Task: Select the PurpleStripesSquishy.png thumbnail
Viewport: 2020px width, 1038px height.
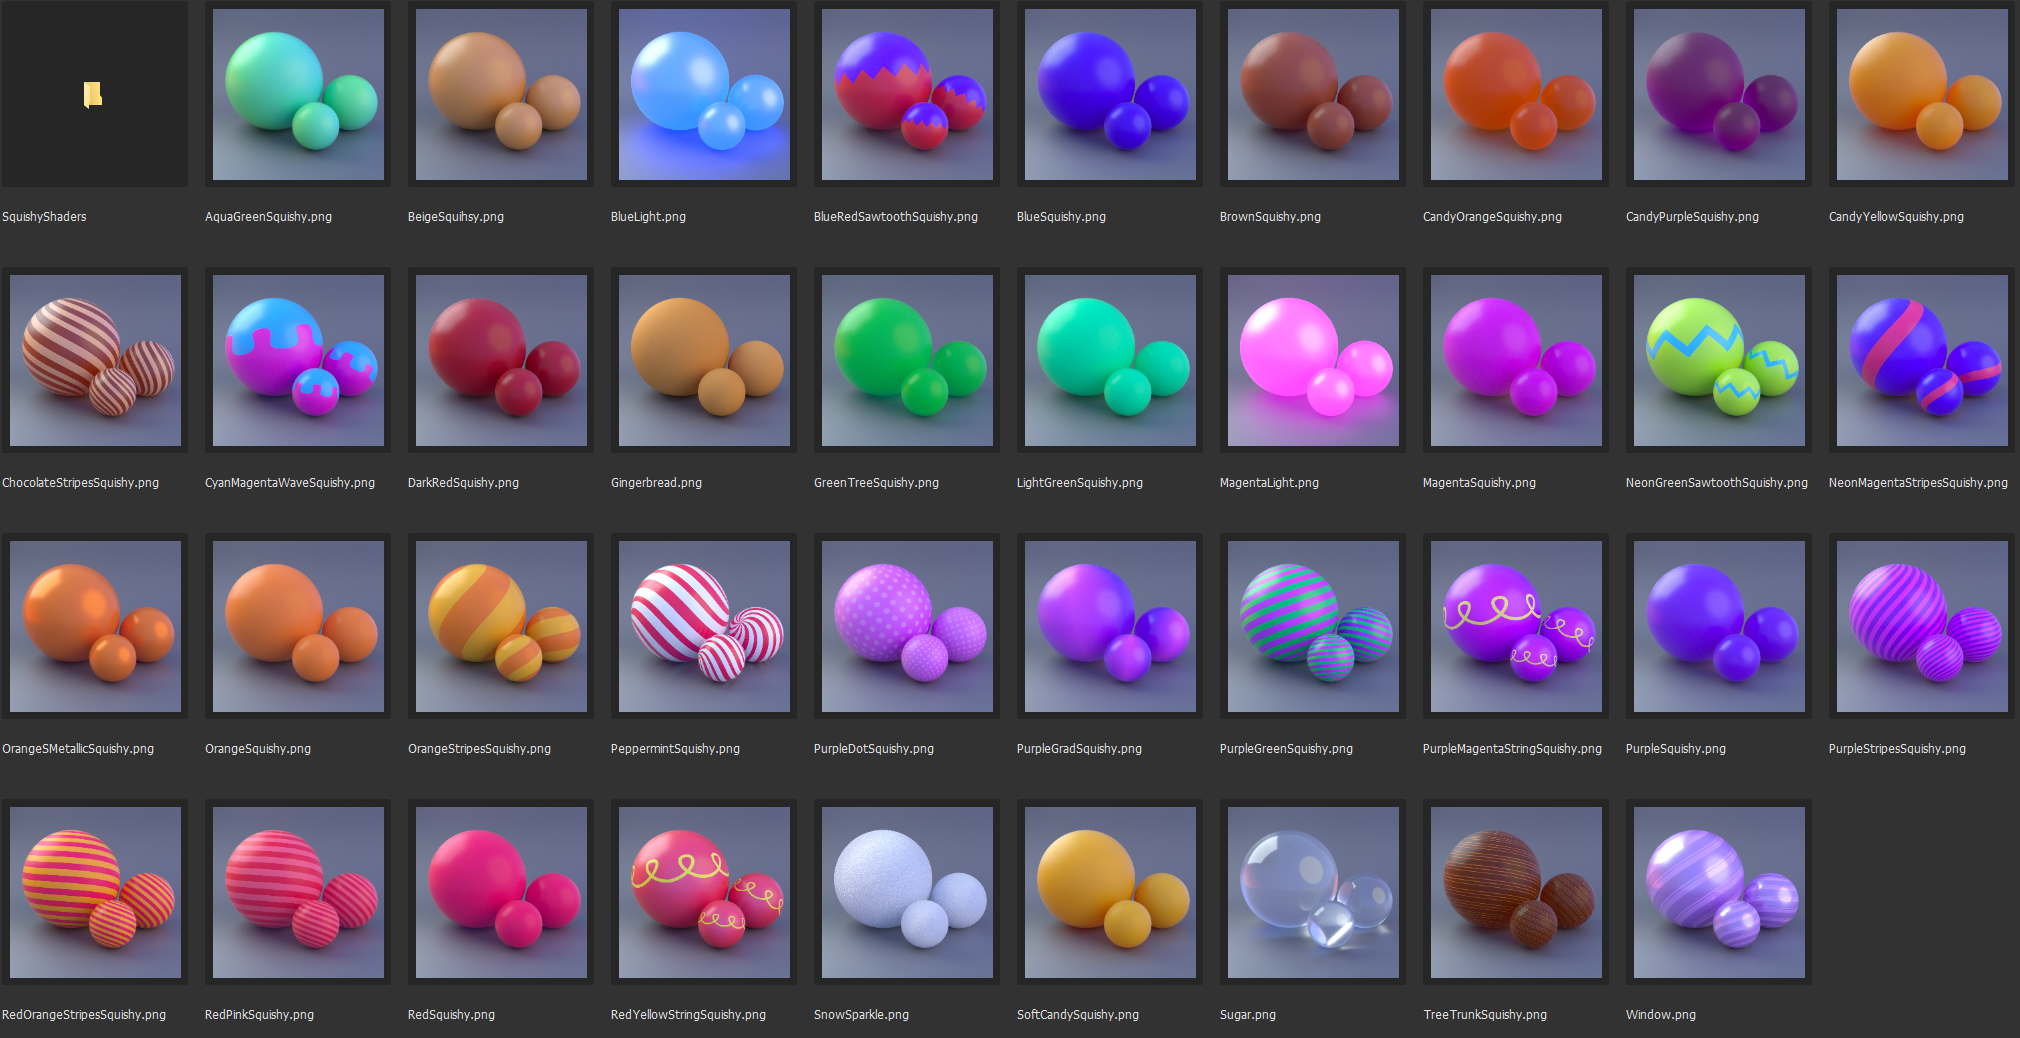Action: [1922, 627]
